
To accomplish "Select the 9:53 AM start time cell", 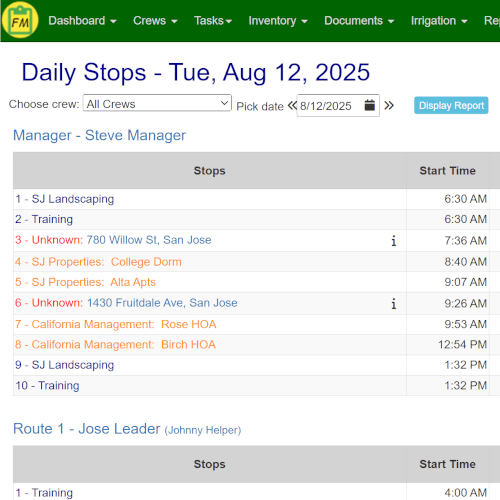I will (x=448, y=324).
